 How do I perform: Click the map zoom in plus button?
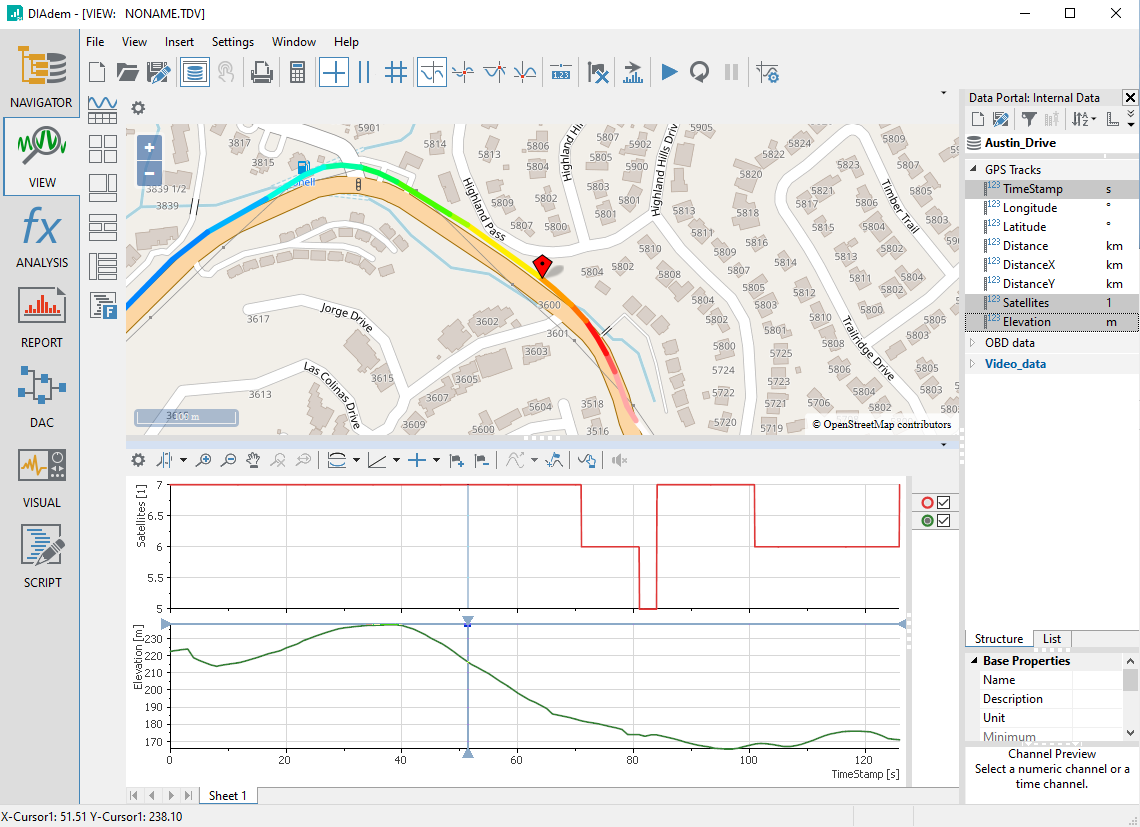[x=149, y=148]
